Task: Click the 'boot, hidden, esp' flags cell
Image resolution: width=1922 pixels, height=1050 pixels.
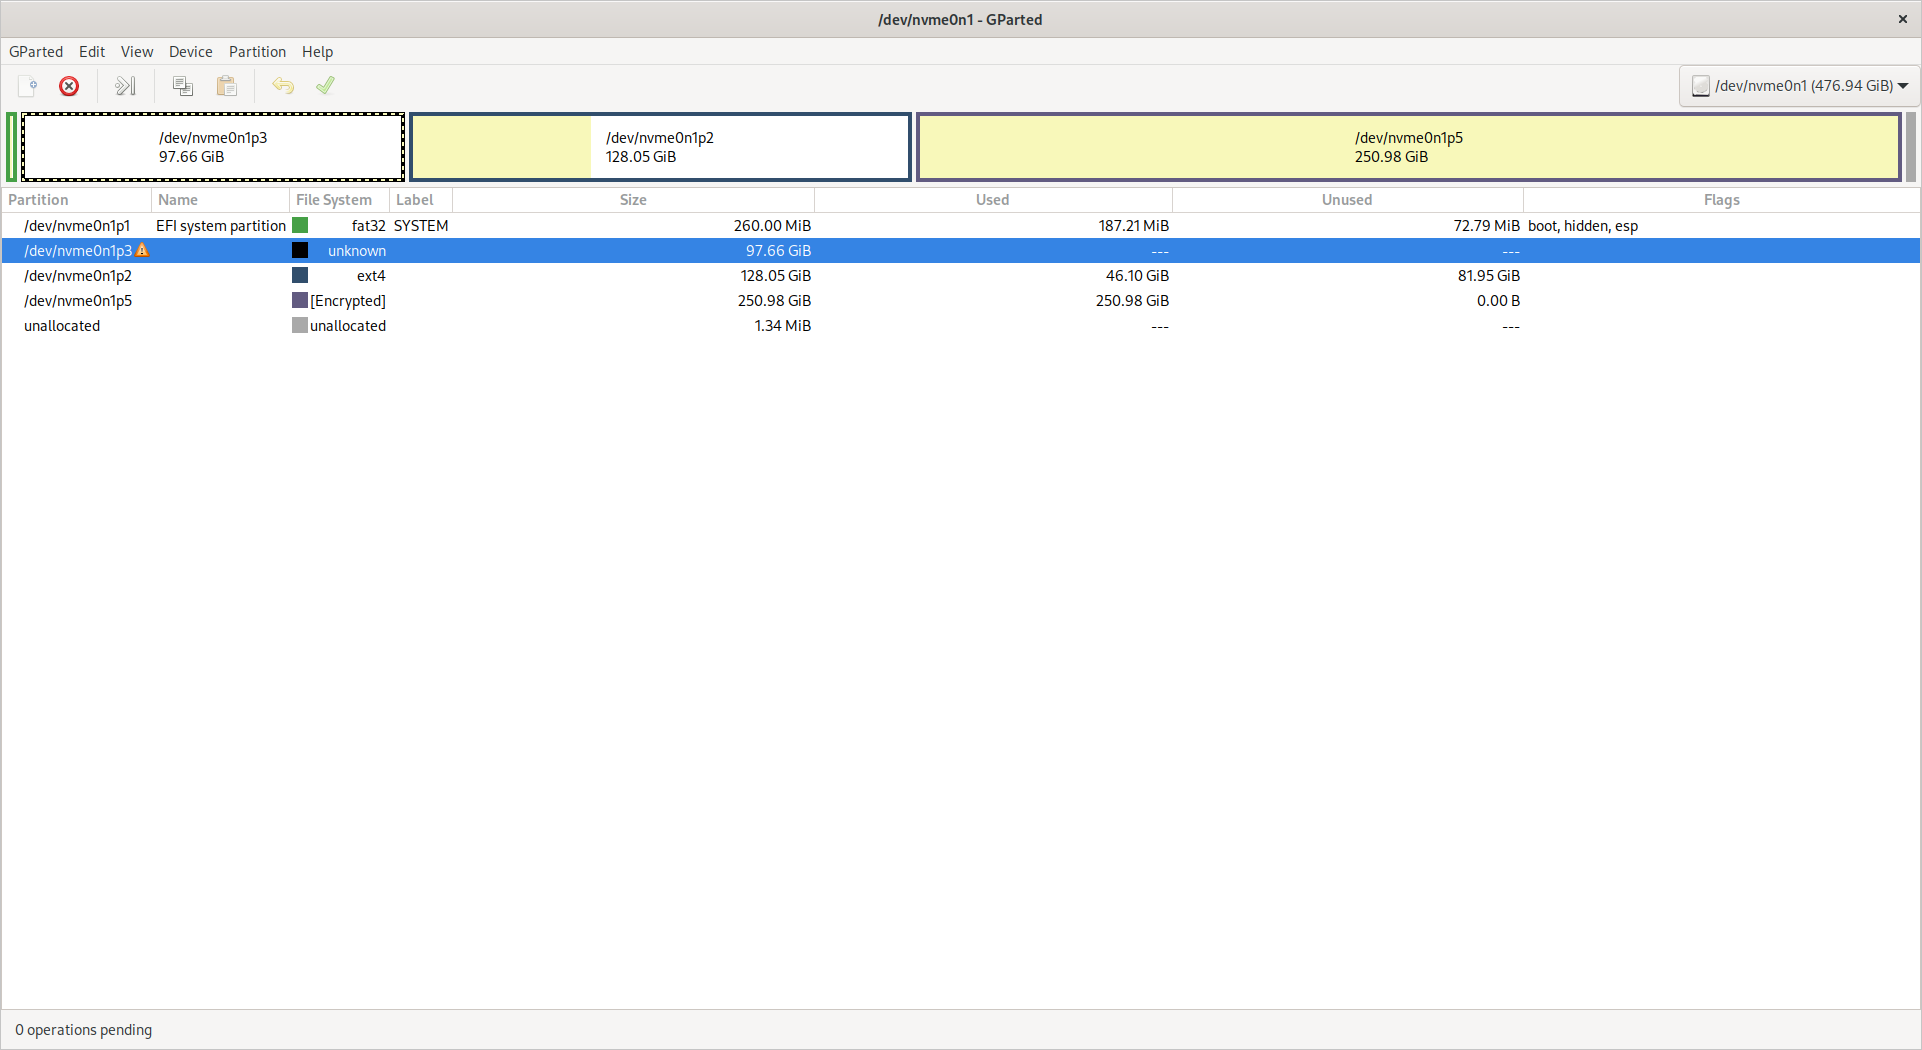Action: coord(1583,226)
